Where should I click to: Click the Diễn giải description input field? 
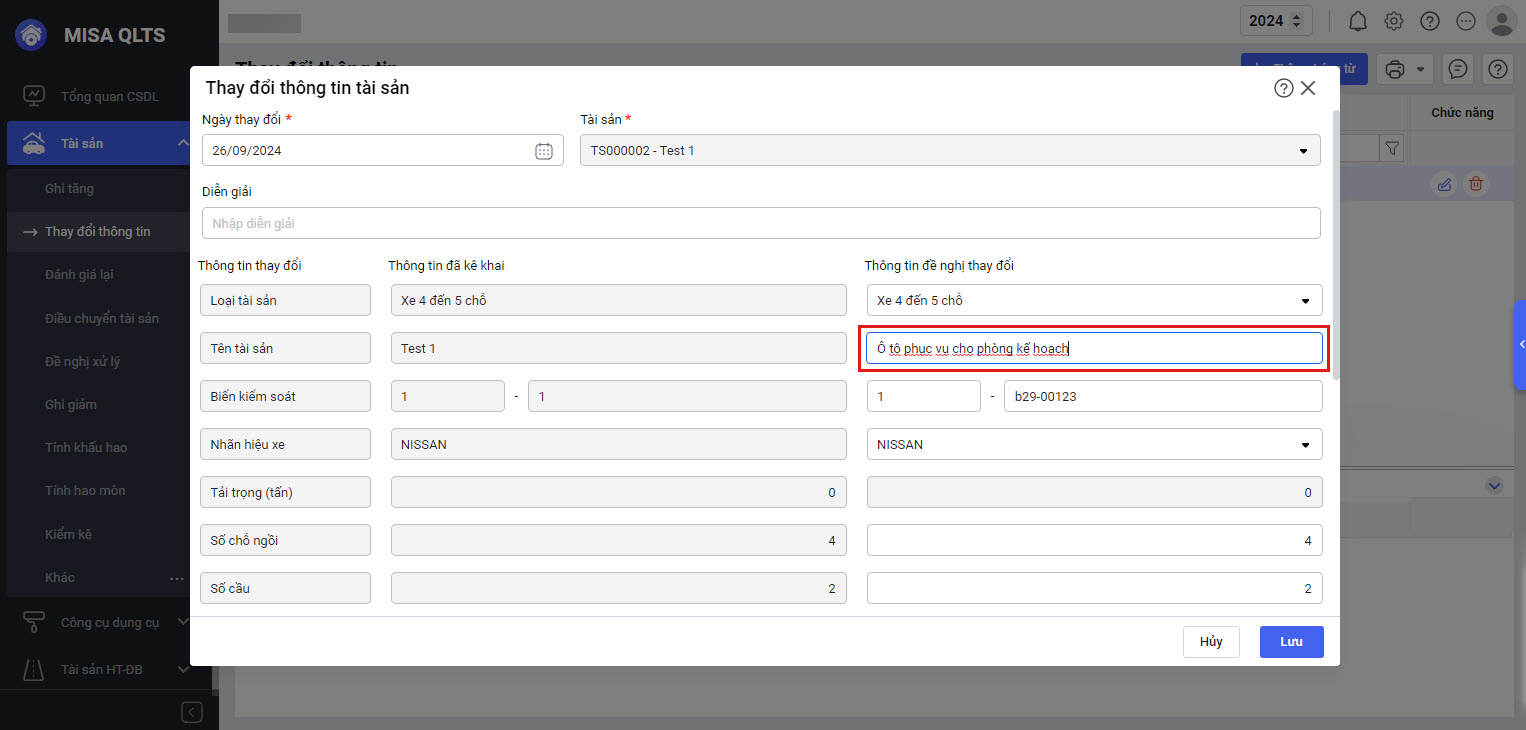[x=760, y=223]
